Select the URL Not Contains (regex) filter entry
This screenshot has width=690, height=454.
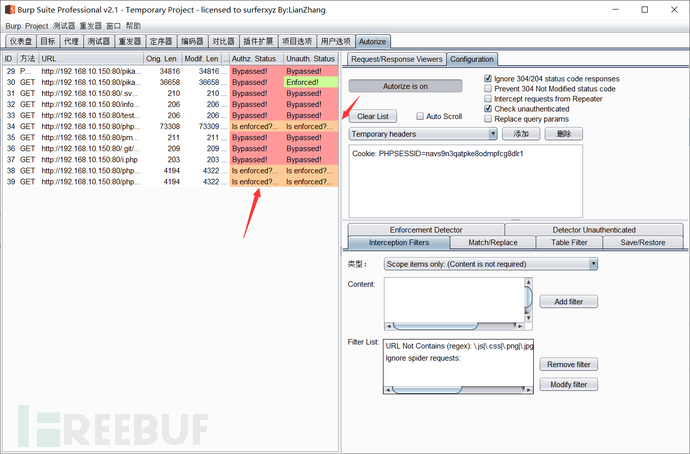pyautogui.click(x=459, y=346)
